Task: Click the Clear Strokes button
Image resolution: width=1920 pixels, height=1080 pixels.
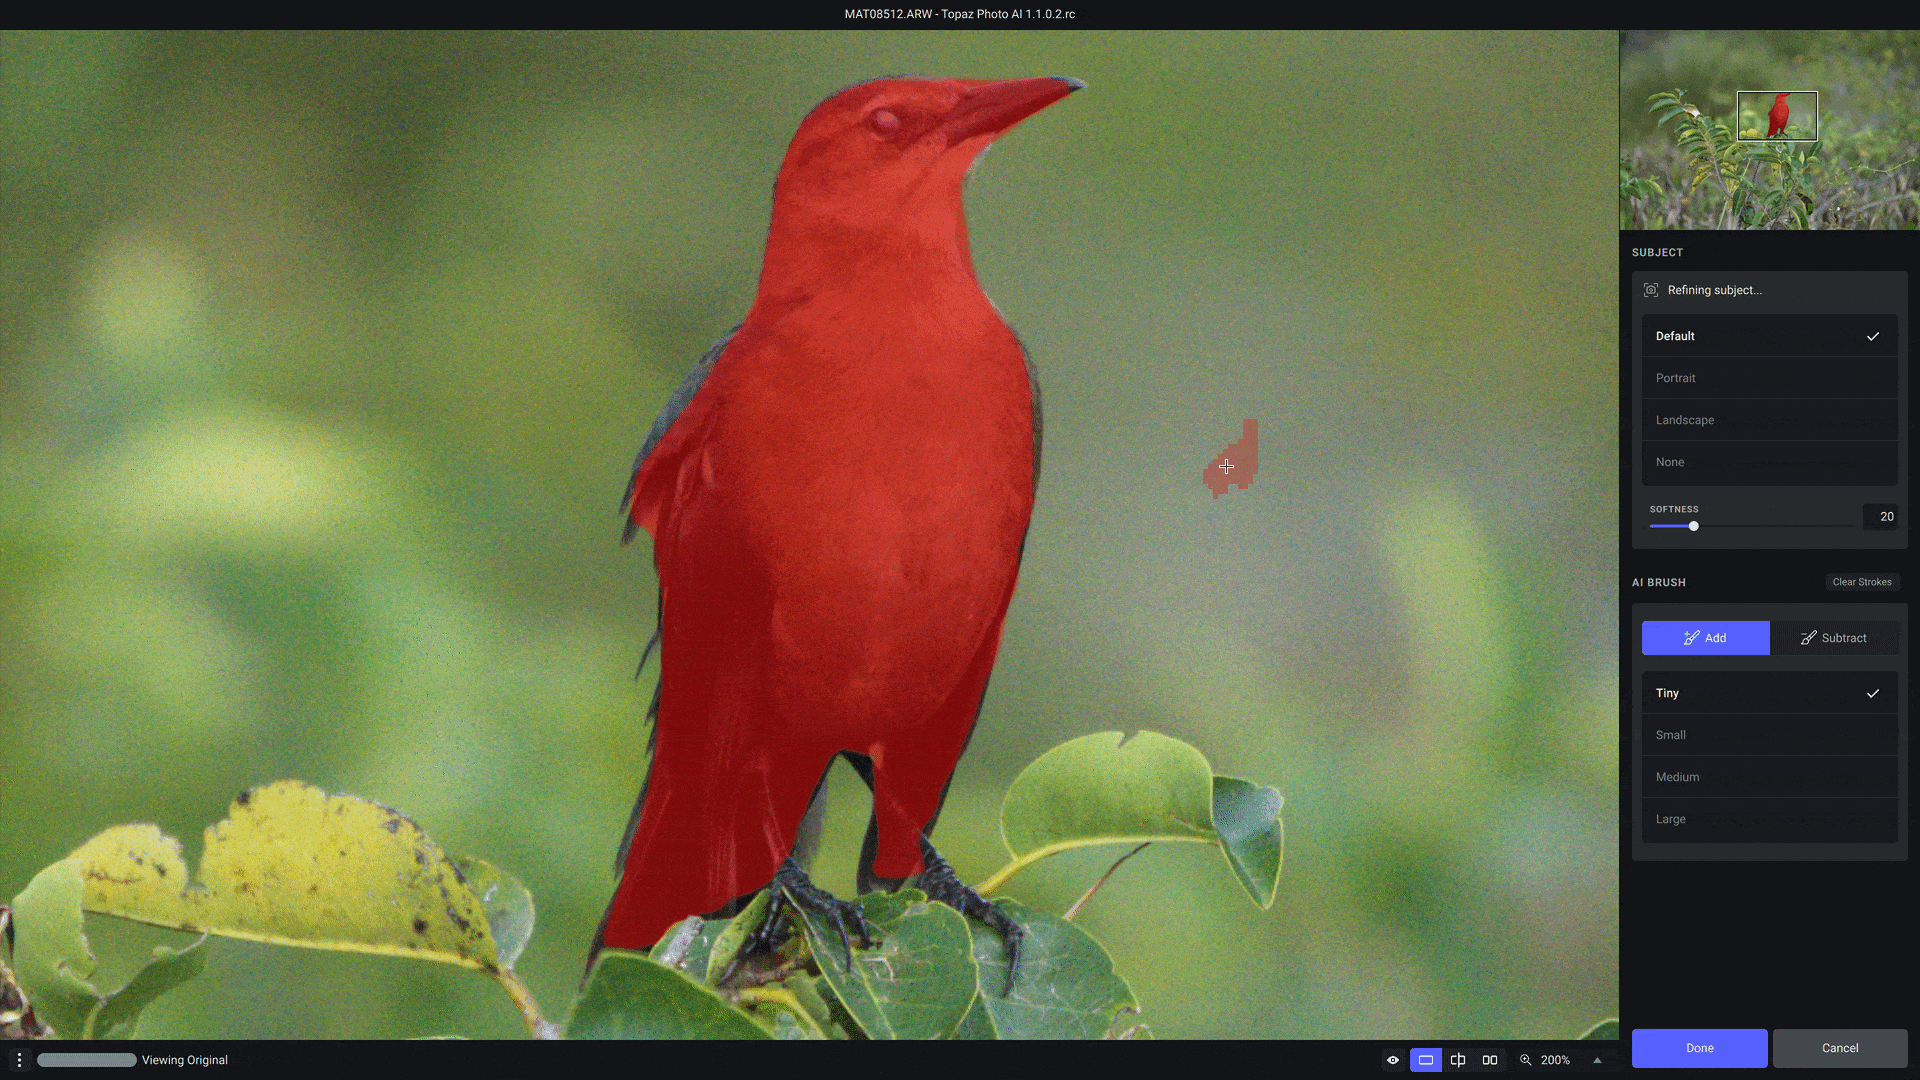Action: click(x=1861, y=582)
